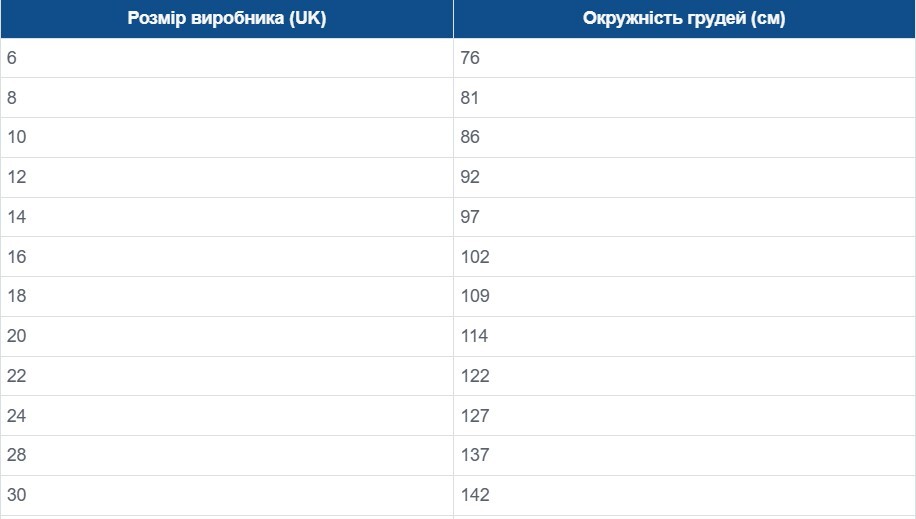Screen dimensions: 916x519
Task: Select the UK size 20 cell
Action: click(16, 336)
